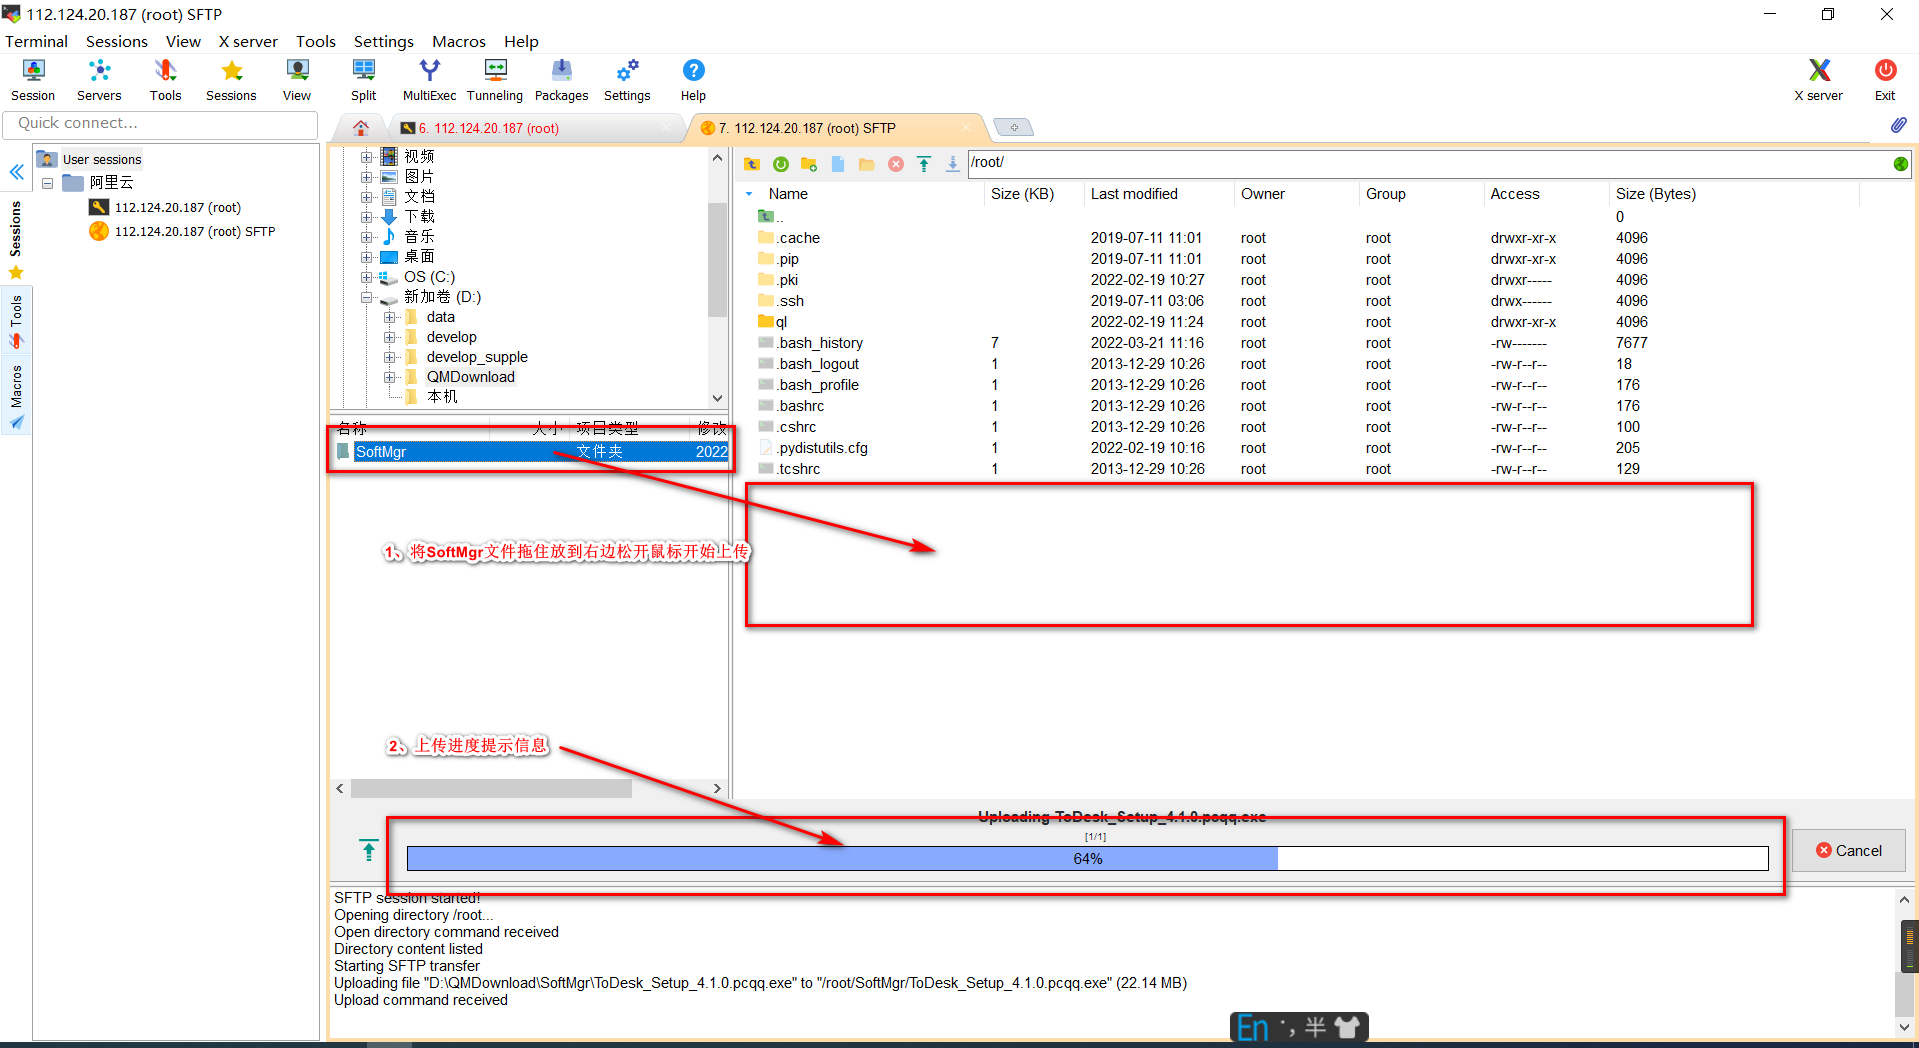Collapse the 新加卷 (D:) drive node

(x=366, y=297)
